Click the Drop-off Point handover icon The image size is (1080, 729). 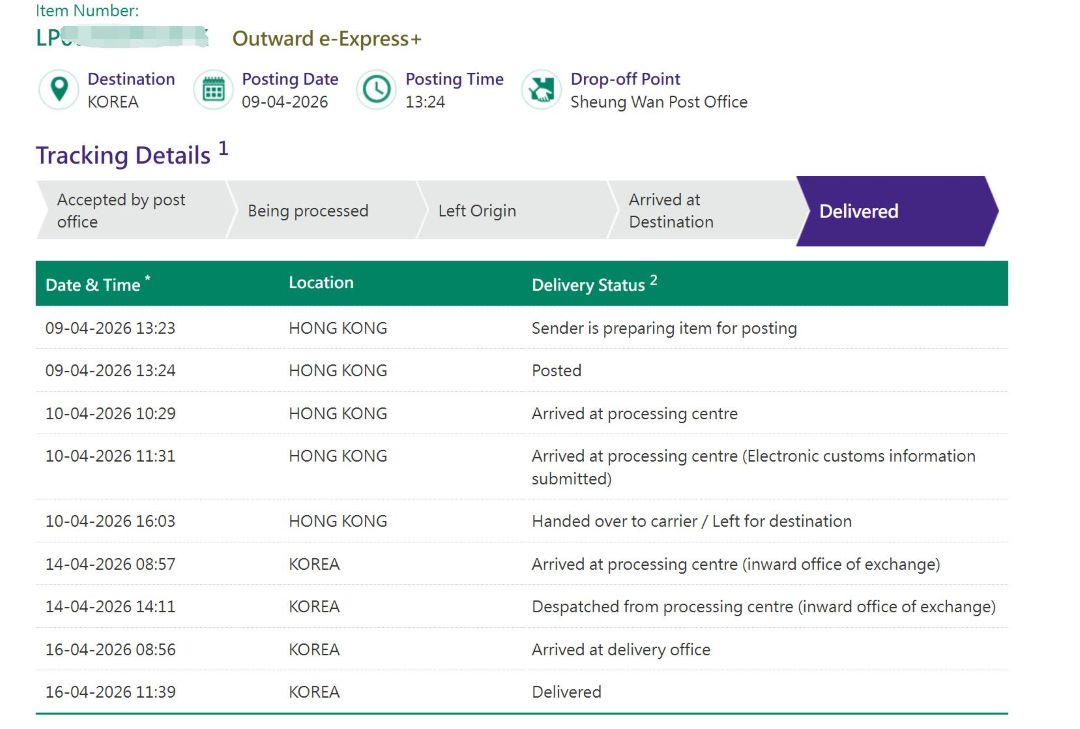coord(541,90)
